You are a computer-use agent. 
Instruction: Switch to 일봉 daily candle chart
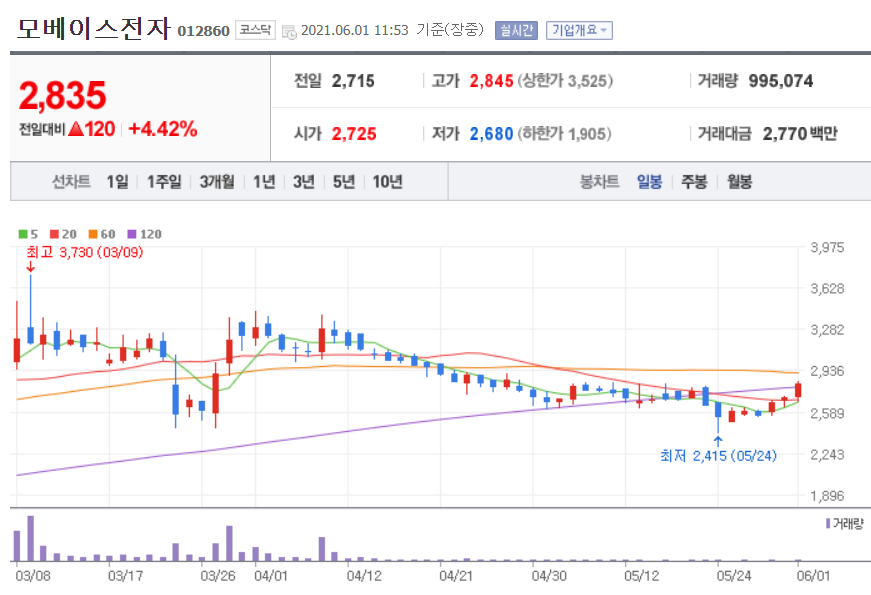tap(649, 182)
